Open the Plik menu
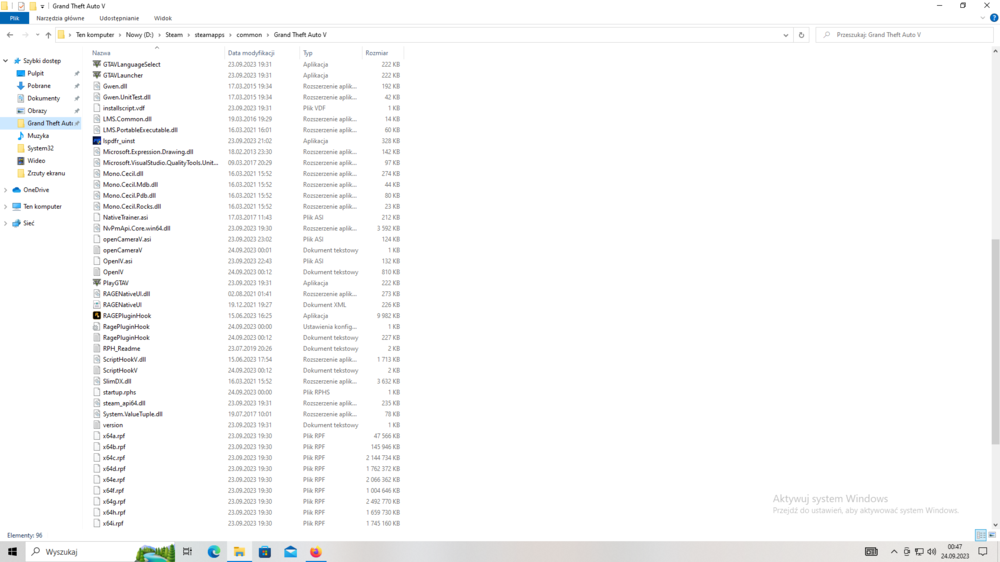This screenshot has width=1000, height=562. coord(14,18)
